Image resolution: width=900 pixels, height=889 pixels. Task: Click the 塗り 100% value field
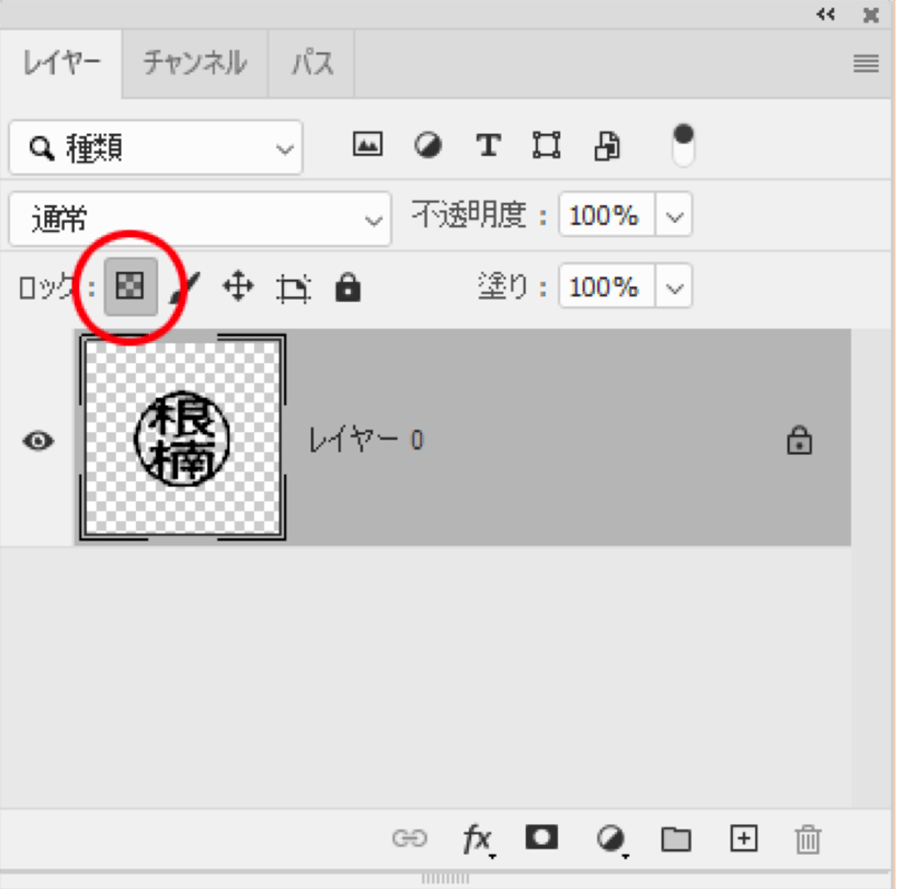point(607,286)
